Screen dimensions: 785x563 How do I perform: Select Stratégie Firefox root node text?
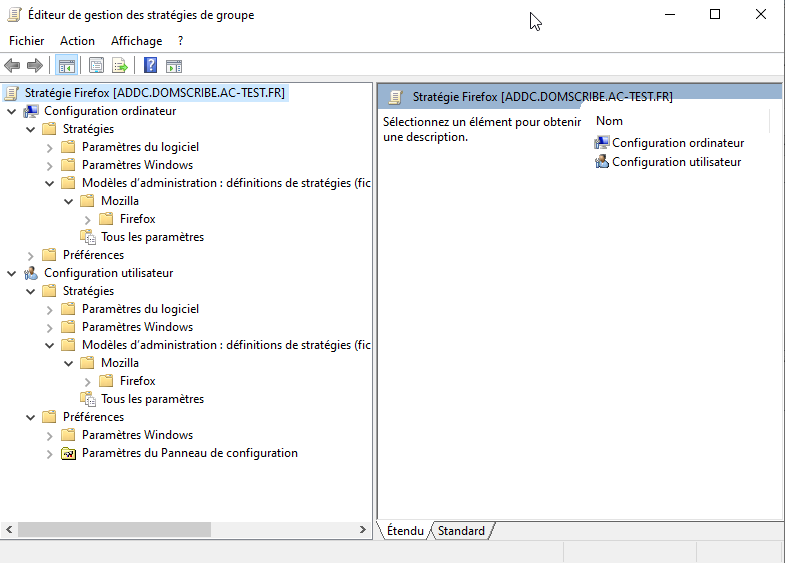point(155,93)
